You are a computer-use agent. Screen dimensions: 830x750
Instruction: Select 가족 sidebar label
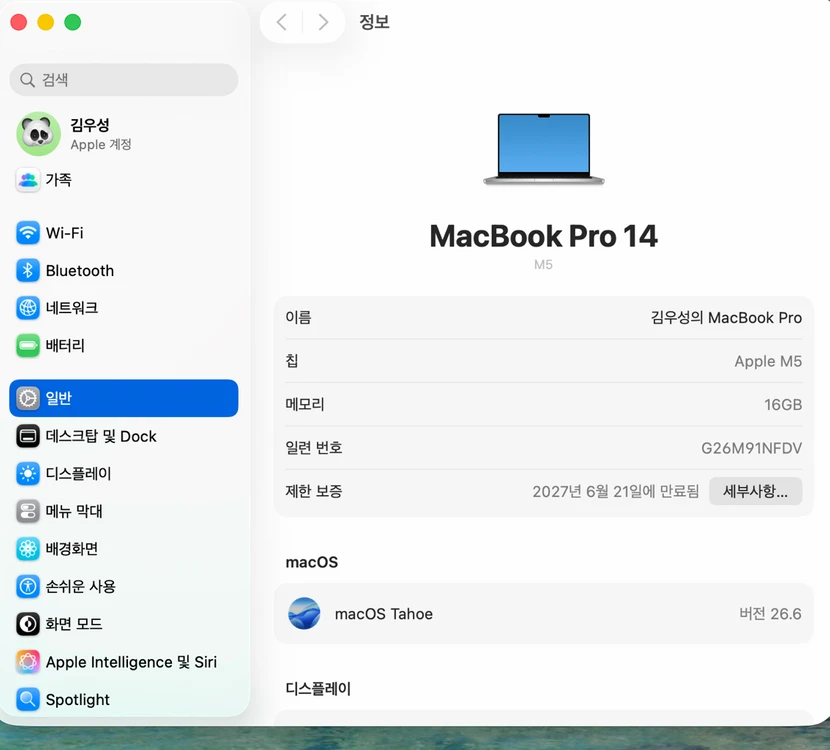pyautogui.click(x=58, y=180)
